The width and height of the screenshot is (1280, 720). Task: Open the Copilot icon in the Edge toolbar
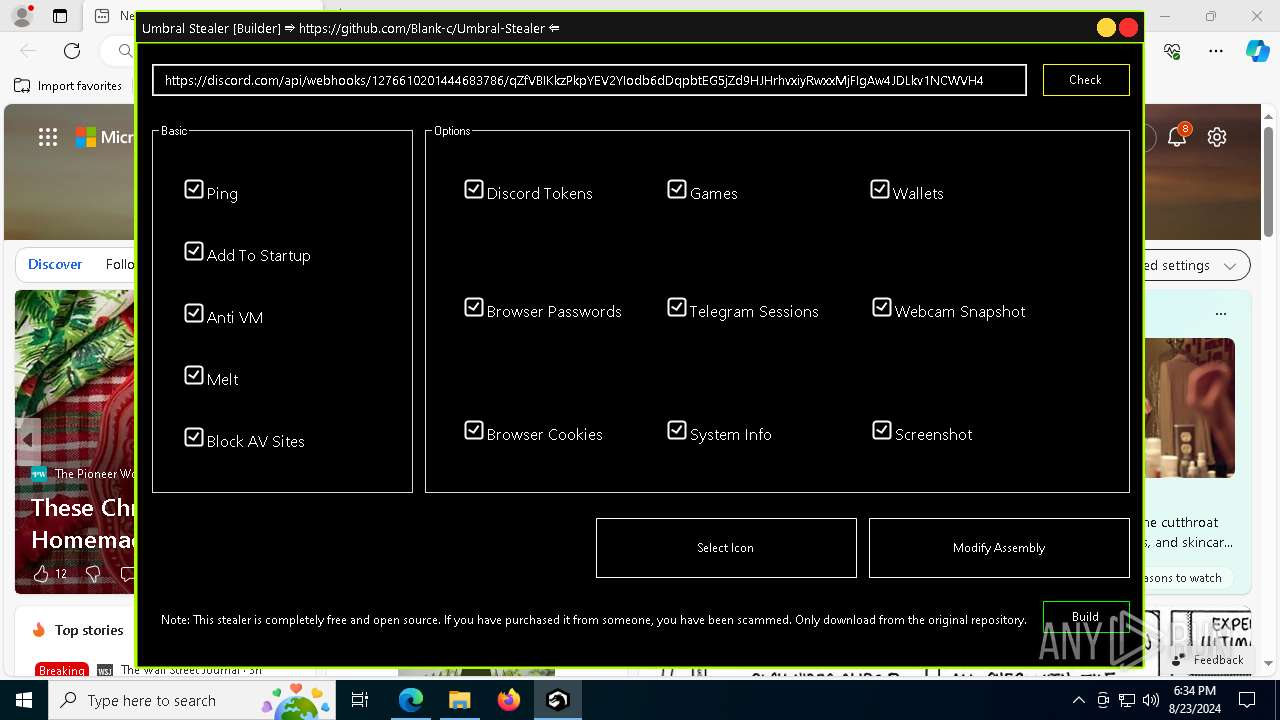(x=1257, y=50)
